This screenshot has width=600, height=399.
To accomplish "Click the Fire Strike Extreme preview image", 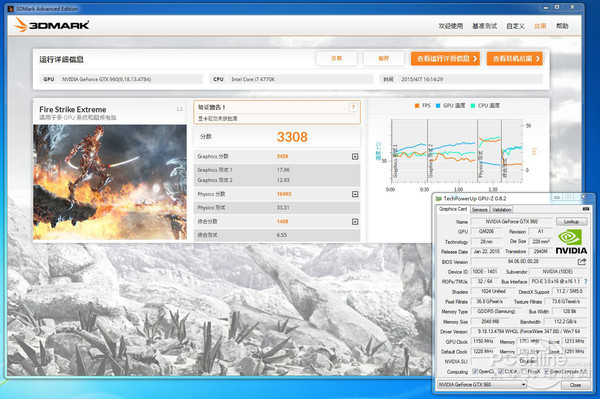I will tap(110, 182).
